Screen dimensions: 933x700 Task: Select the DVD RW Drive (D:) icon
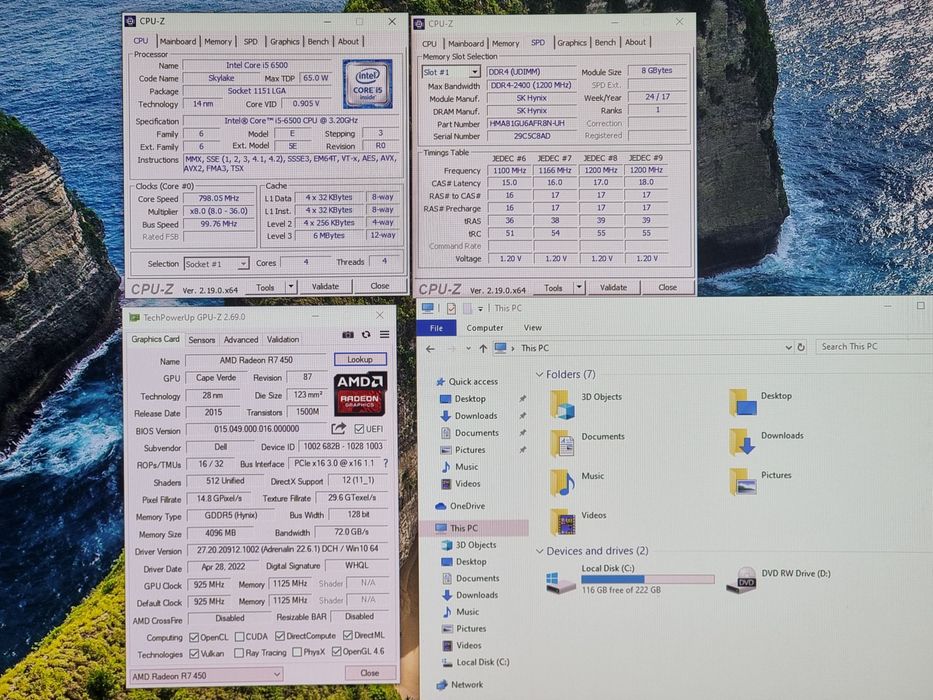741,579
